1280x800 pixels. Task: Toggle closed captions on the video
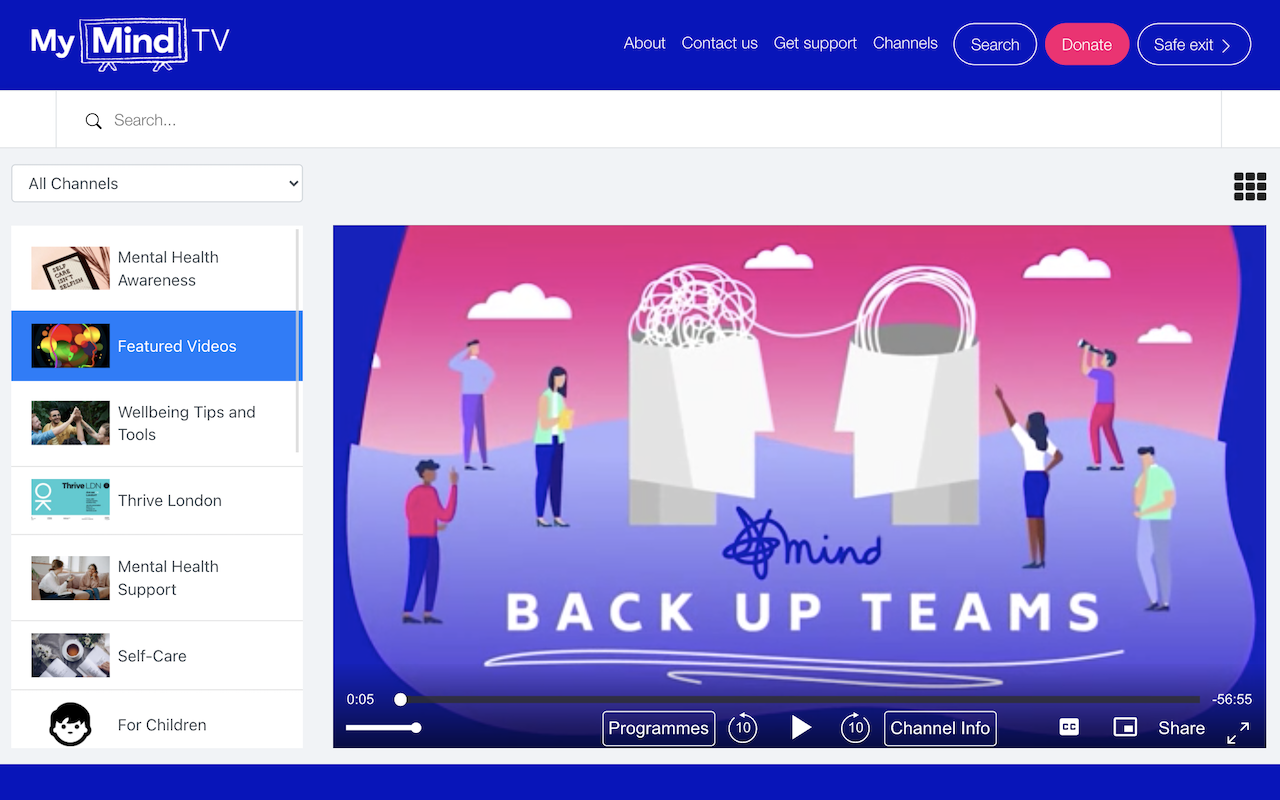(1069, 727)
